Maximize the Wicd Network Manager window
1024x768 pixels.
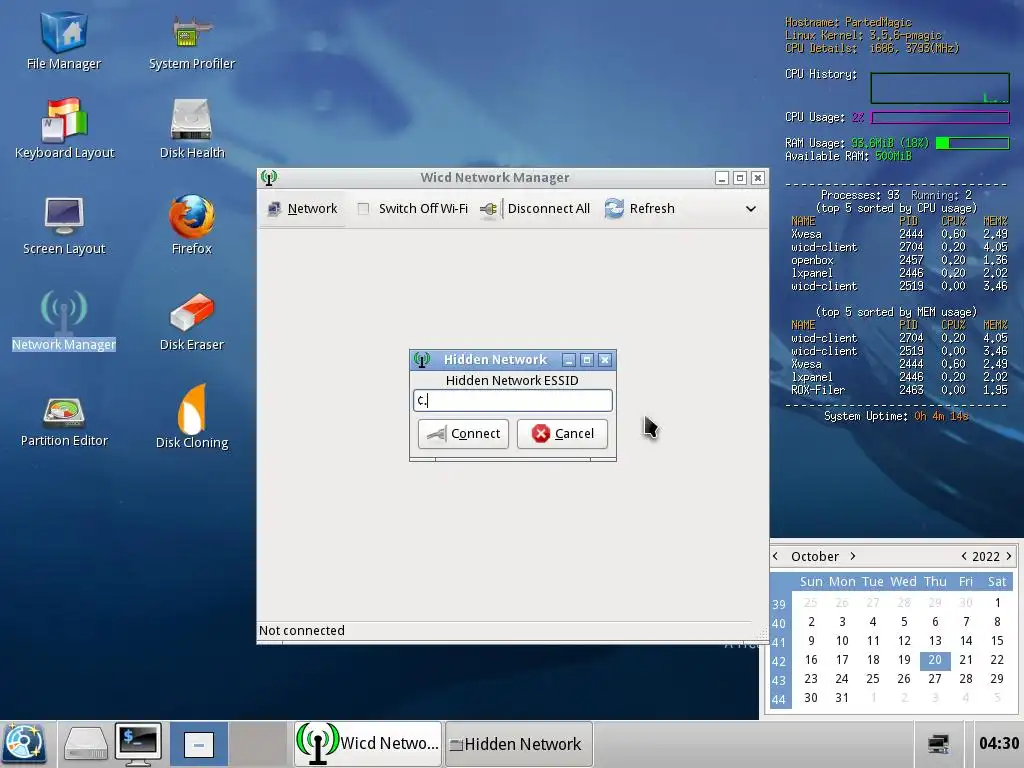click(x=740, y=178)
